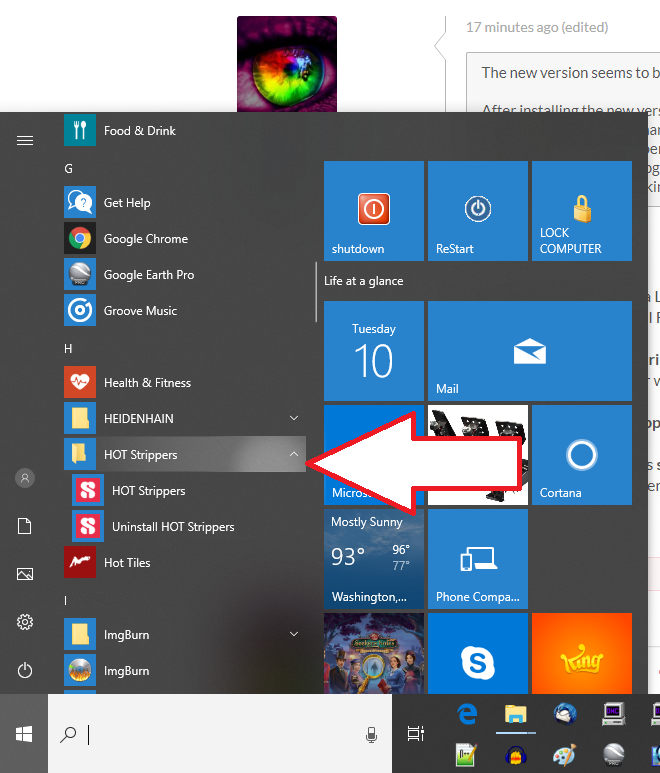Open the King game tile
Image resolution: width=660 pixels, height=773 pixels.
click(x=582, y=654)
